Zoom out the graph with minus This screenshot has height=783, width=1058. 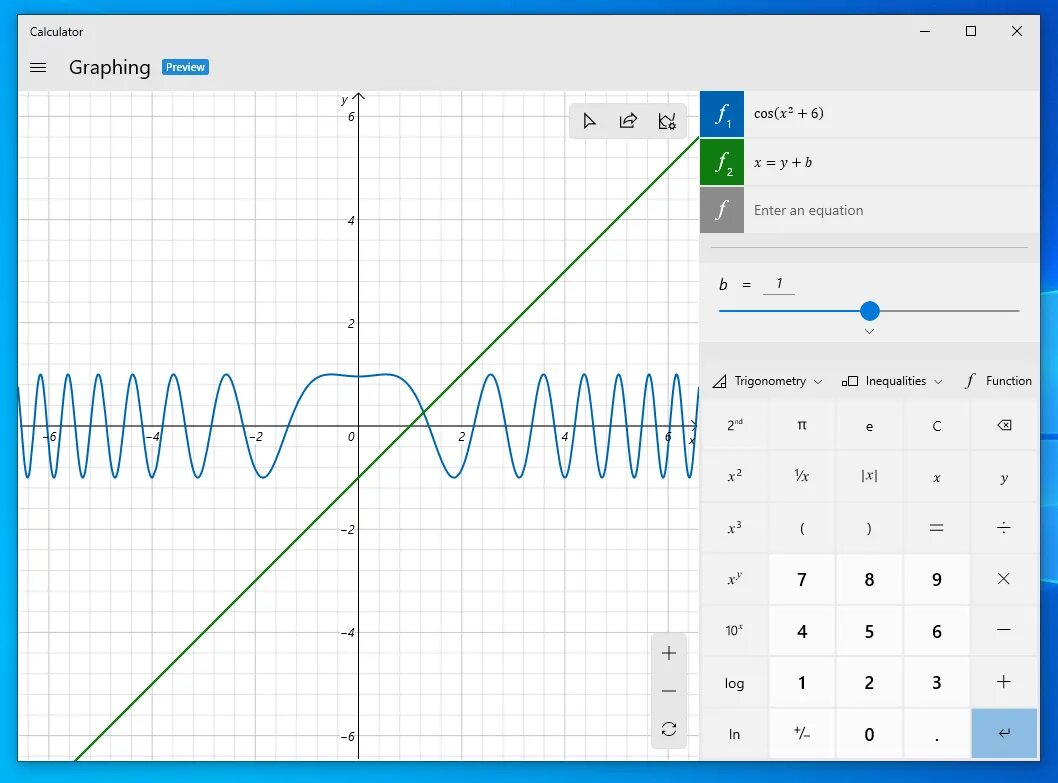669,691
